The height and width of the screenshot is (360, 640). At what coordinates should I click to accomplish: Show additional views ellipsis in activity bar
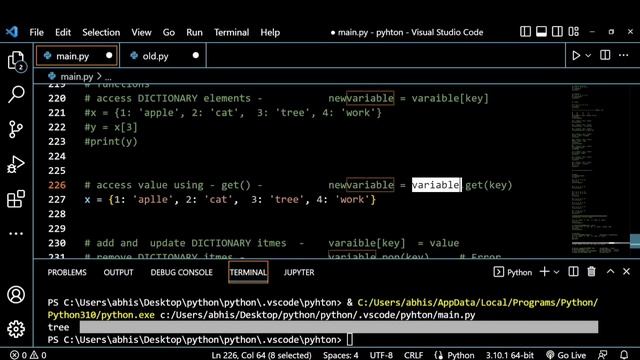point(16,233)
